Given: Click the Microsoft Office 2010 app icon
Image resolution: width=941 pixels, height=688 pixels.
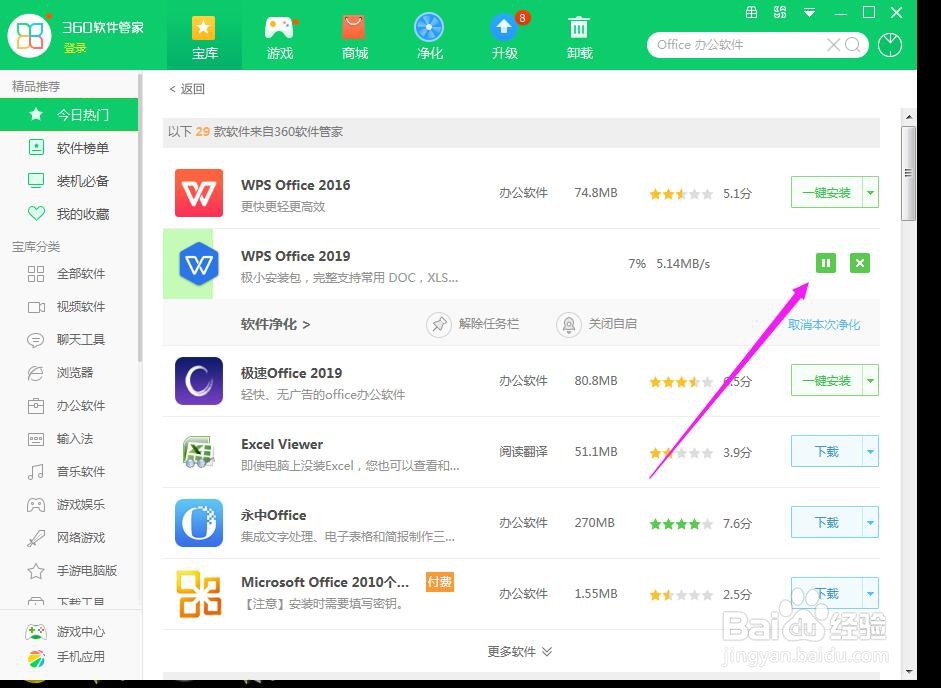Looking at the screenshot, I should [x=199, y=594].
